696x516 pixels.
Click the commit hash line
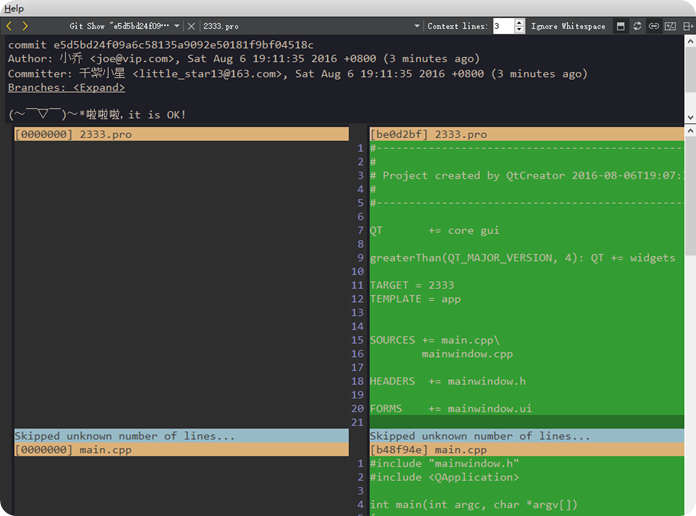[161, 45]
